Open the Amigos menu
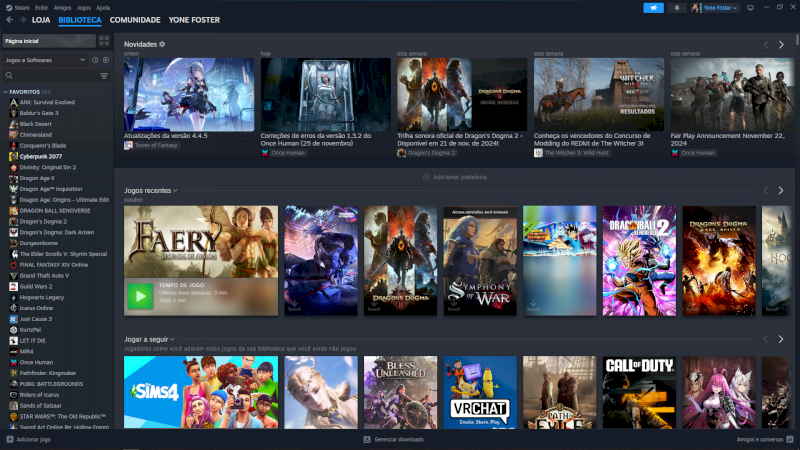 pos(62,8)
